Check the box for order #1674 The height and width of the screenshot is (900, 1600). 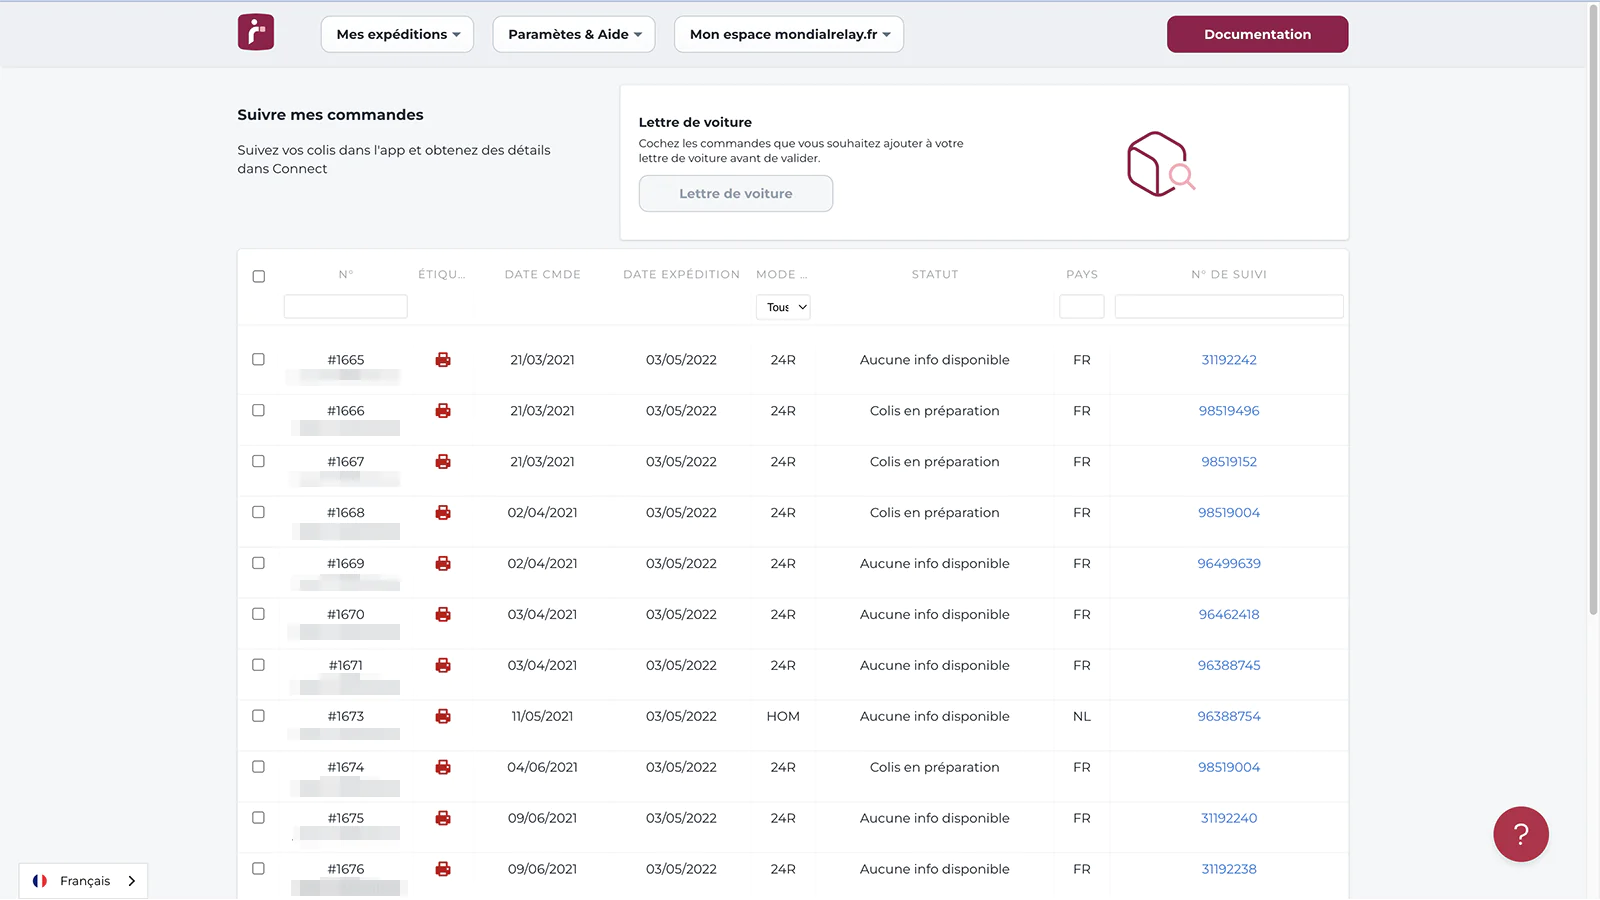pyautogui.click(x=258, y=767)
